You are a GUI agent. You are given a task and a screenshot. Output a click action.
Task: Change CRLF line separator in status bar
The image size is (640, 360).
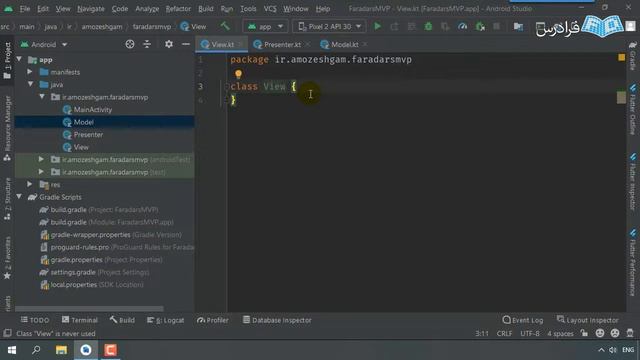pos(504,333)
